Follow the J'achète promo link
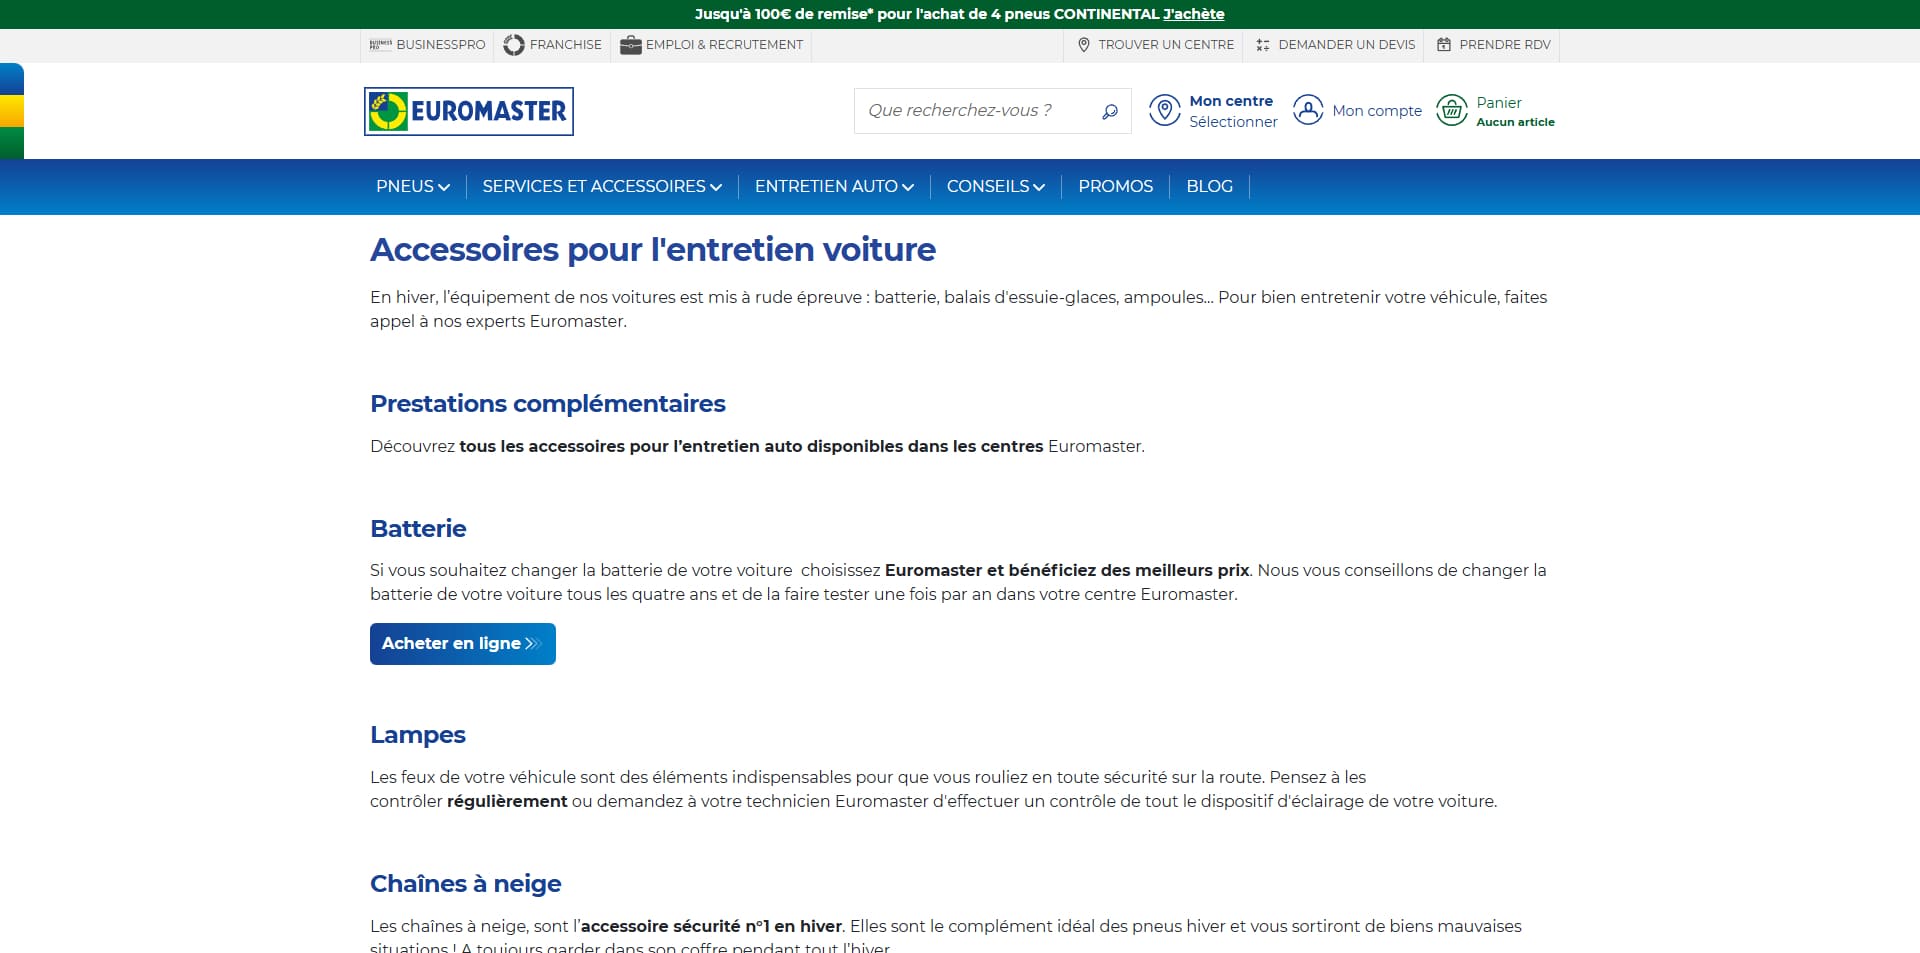Screen dimensions: 1920x953 (1193, 14)
